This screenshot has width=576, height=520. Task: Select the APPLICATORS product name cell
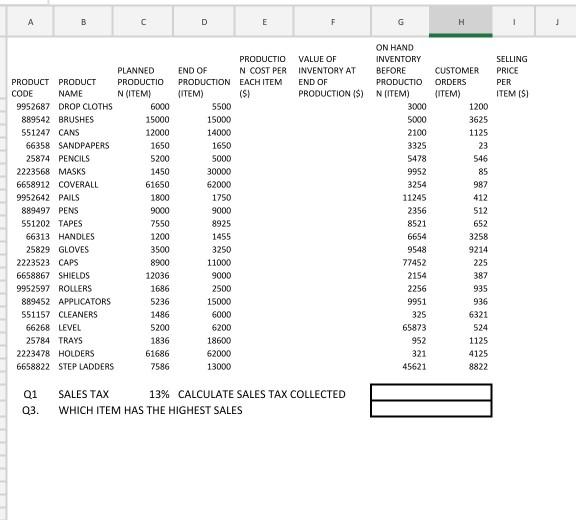(84, 301)
